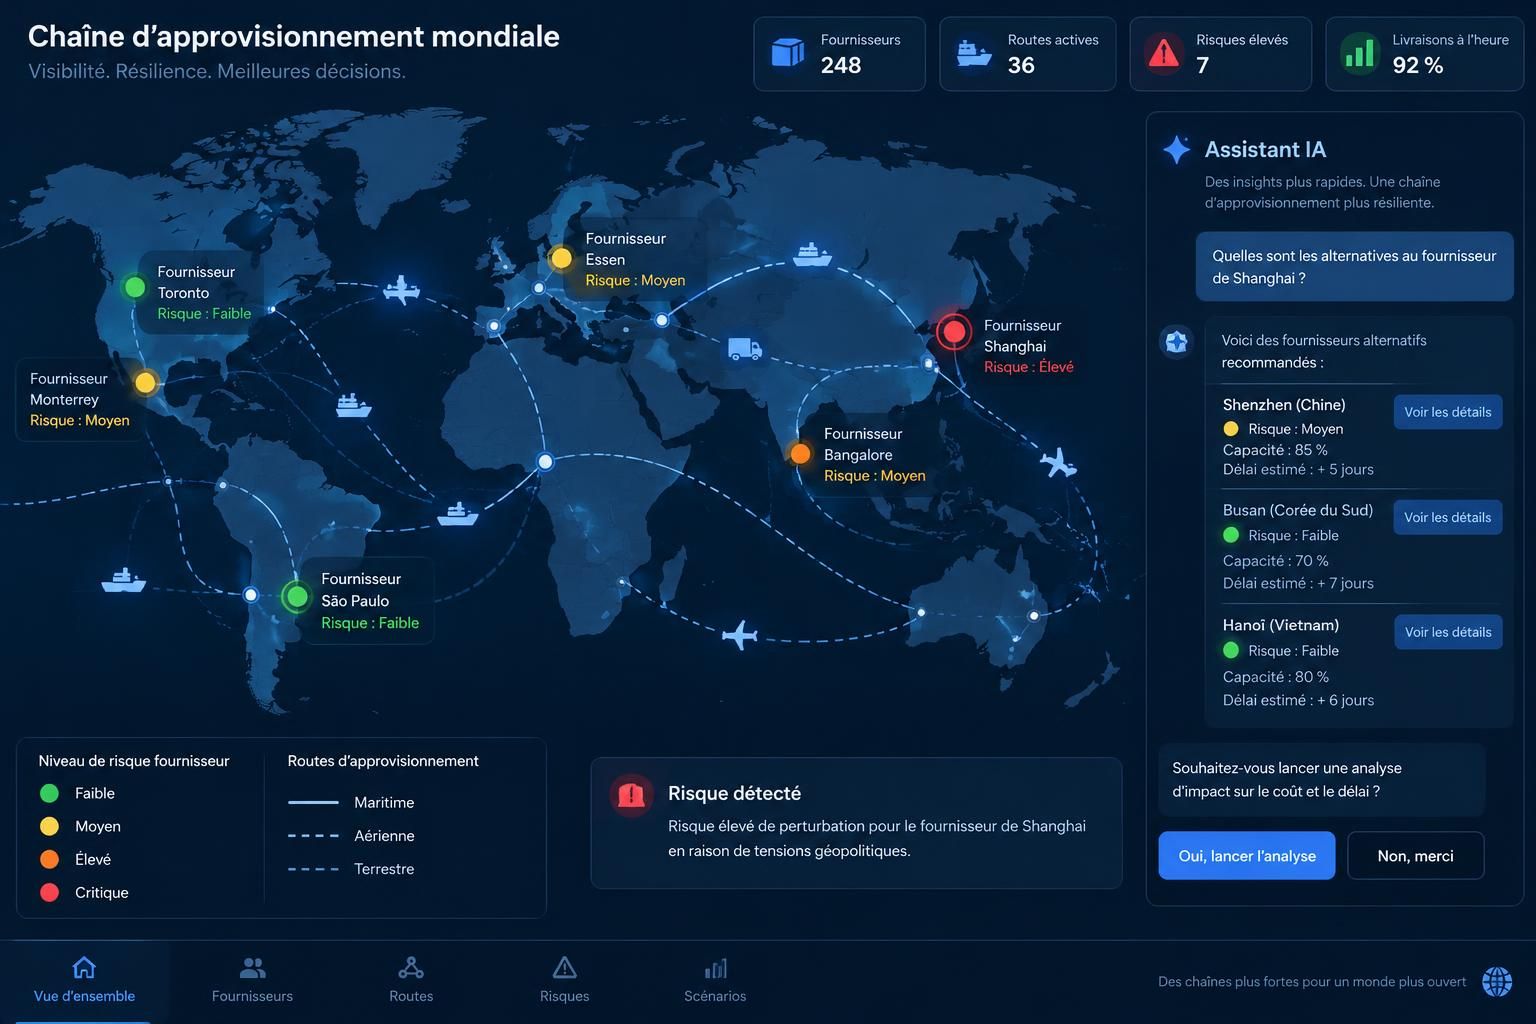Click the red alert icon beside Risque détecté
This screenshot has width=1536, height=1024.
[x=631, y=795]
